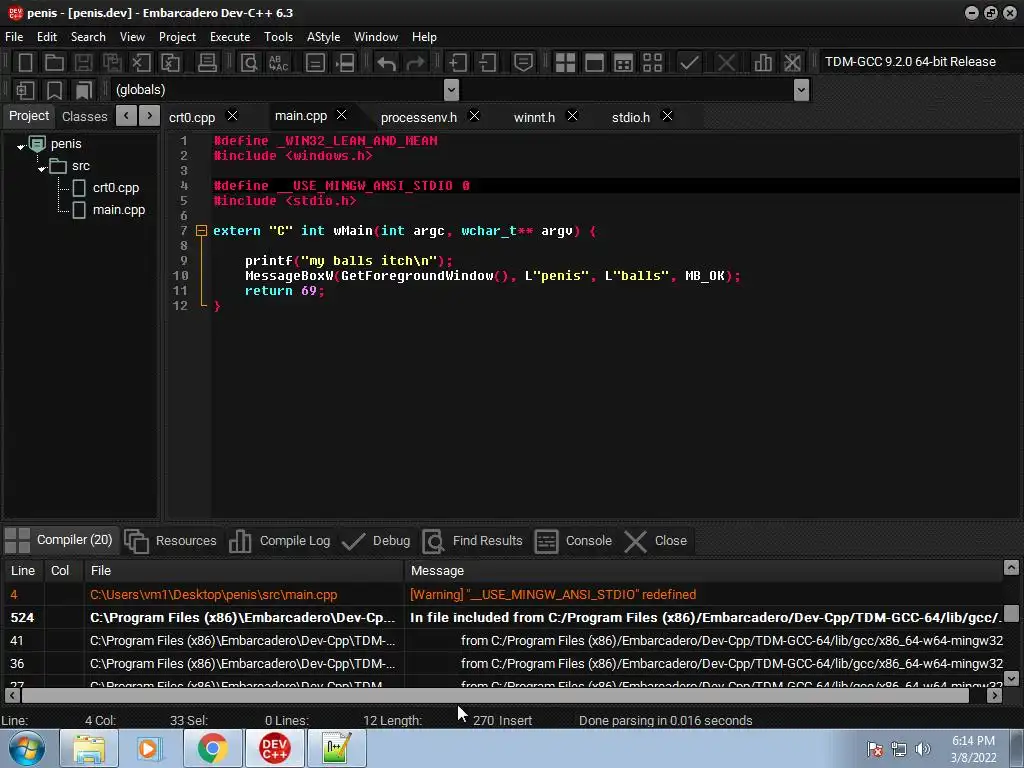
Task: Click the Toggle Bookmark icon
Action: coord(54,90)
